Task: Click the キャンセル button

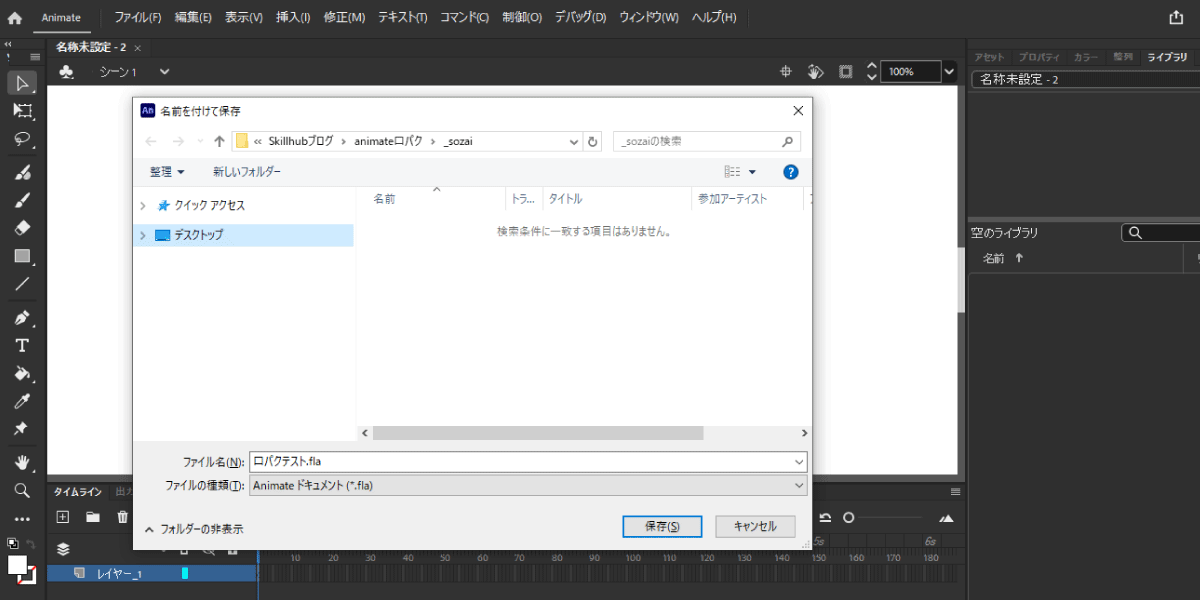Action: tap(755, 526)
